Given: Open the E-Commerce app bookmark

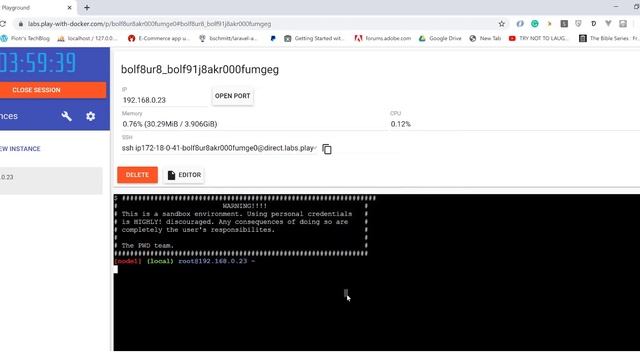Looking at the screenshot, I should pos(158,38).
